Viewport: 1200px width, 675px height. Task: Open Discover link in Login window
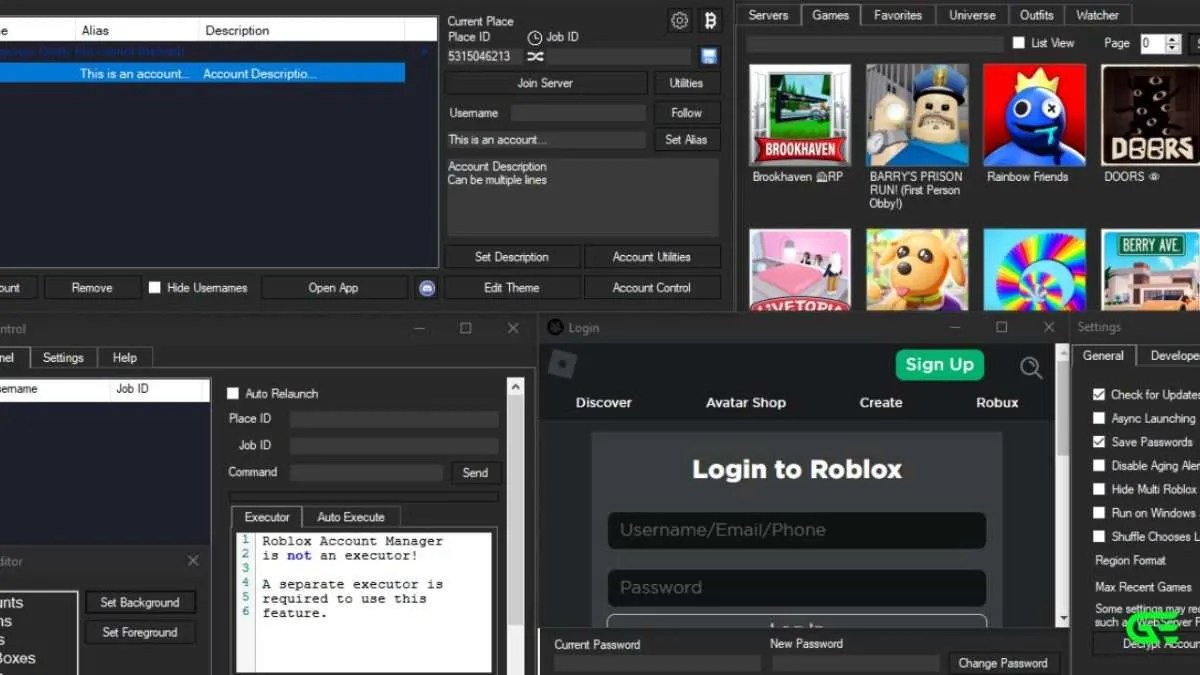click(604, 402)
